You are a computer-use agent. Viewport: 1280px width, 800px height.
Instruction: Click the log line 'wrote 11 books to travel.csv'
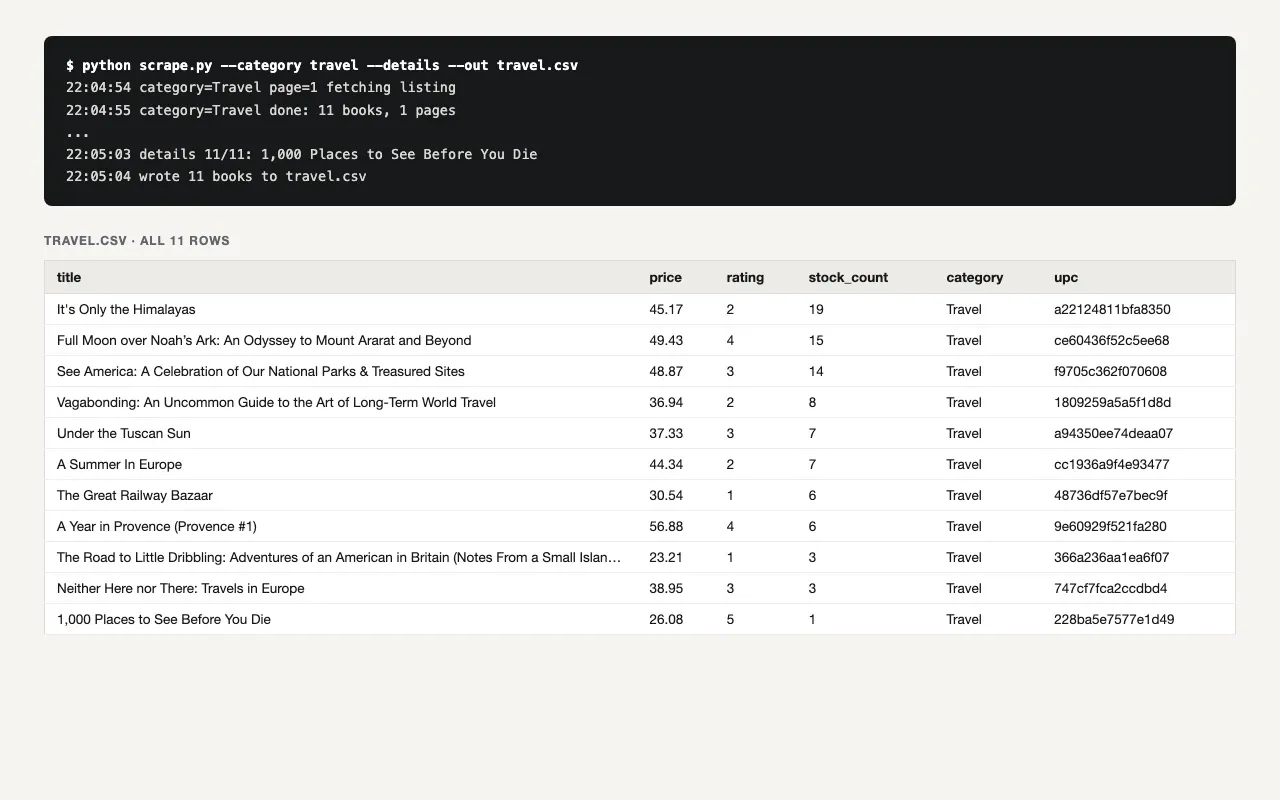coord(216,176)
